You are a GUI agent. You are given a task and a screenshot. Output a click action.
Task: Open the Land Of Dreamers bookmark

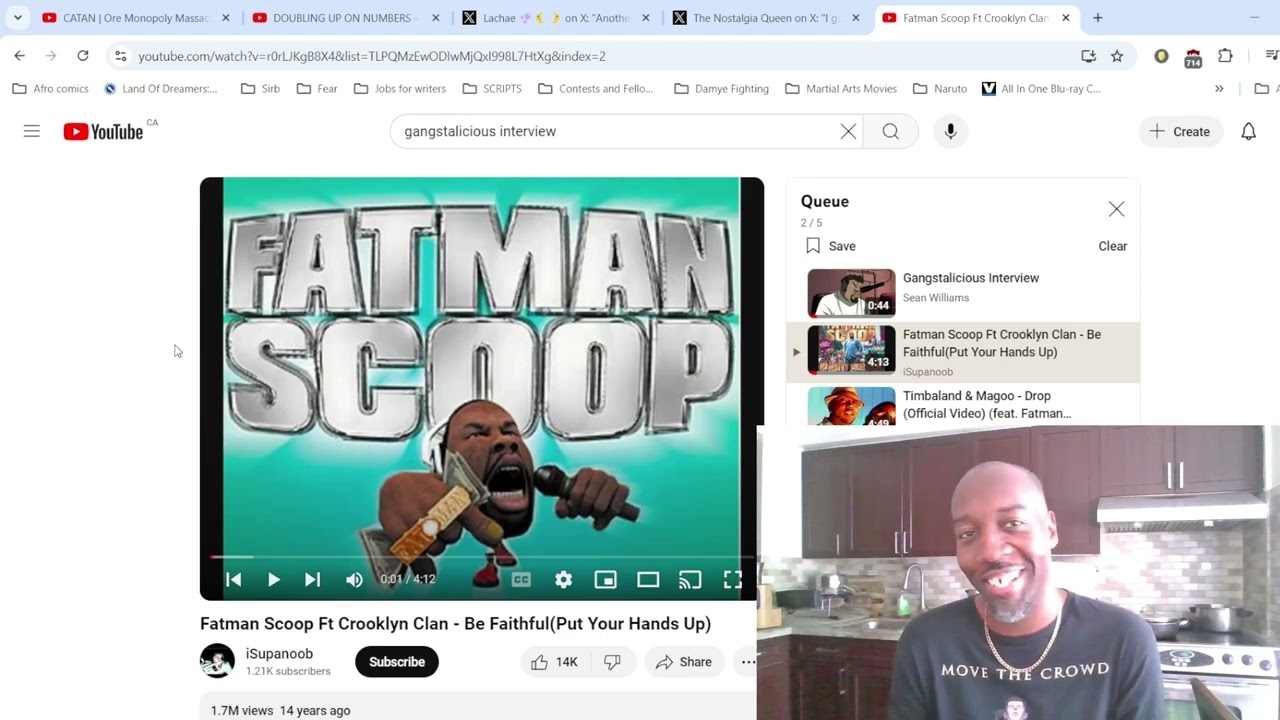161,89
